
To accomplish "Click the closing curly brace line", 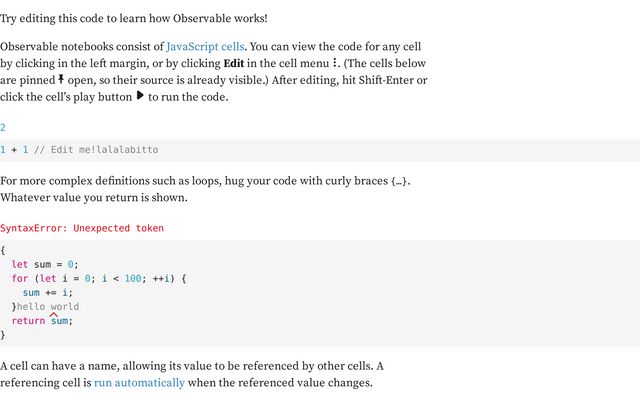I will (3, 335).
